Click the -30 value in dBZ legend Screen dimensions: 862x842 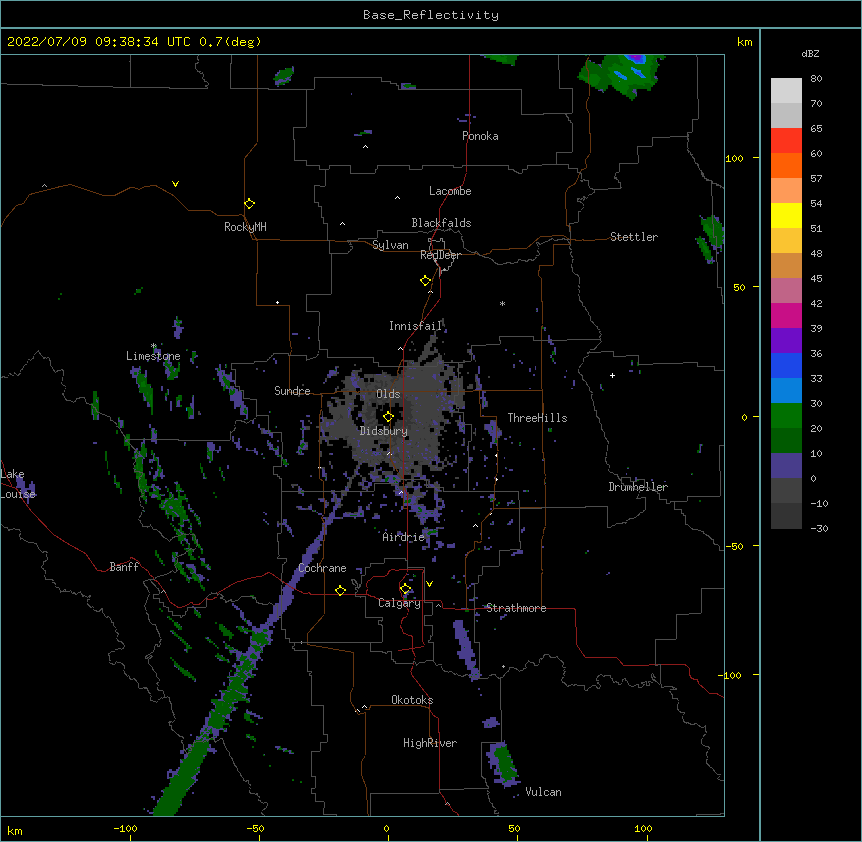pos(819,528)
